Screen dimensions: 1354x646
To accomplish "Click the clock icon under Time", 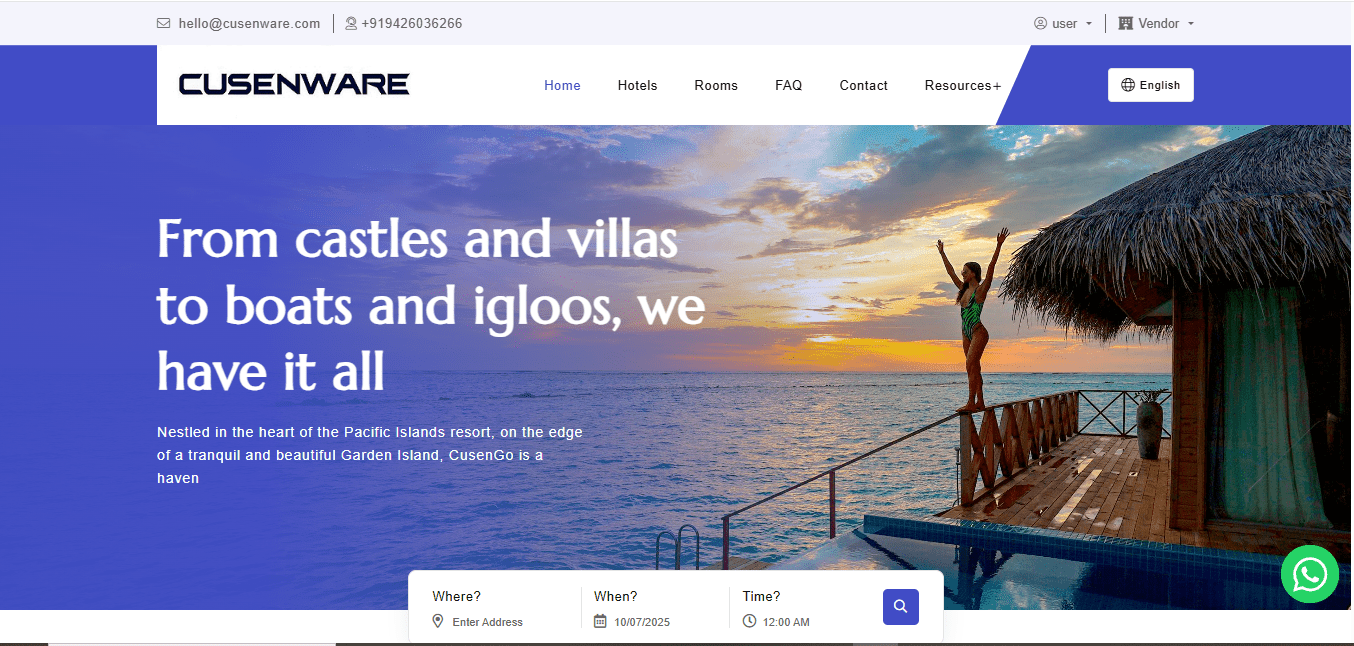I will (x=750, y=621).
